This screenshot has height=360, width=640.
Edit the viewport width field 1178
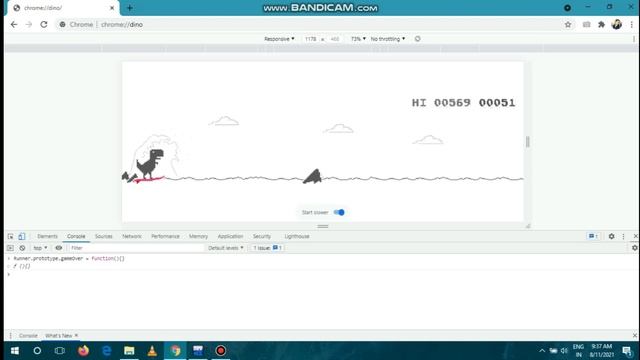click(x=310, y=39)
